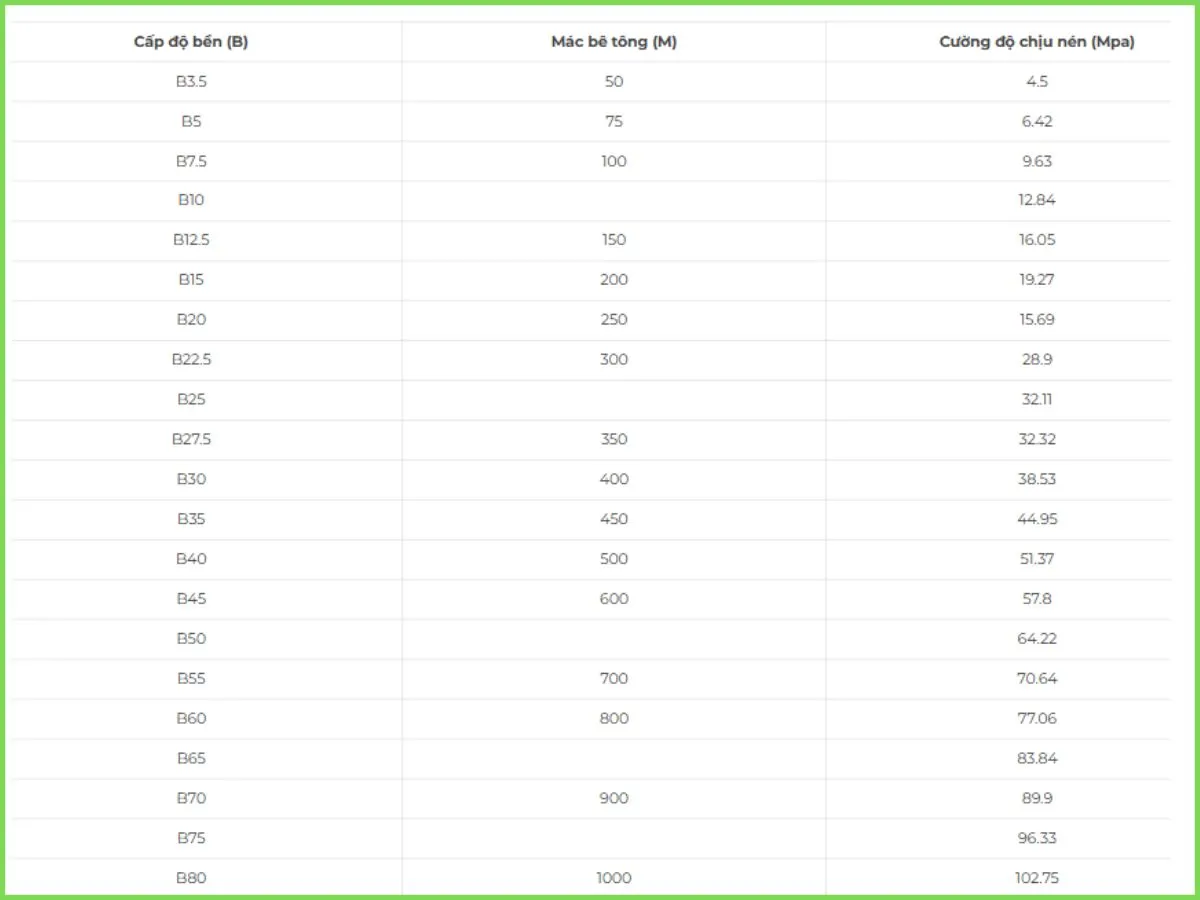The width and height of the screenshot is (1200, 900).
Task: Select the B65 grade cell
Action: tap(191, 758)
